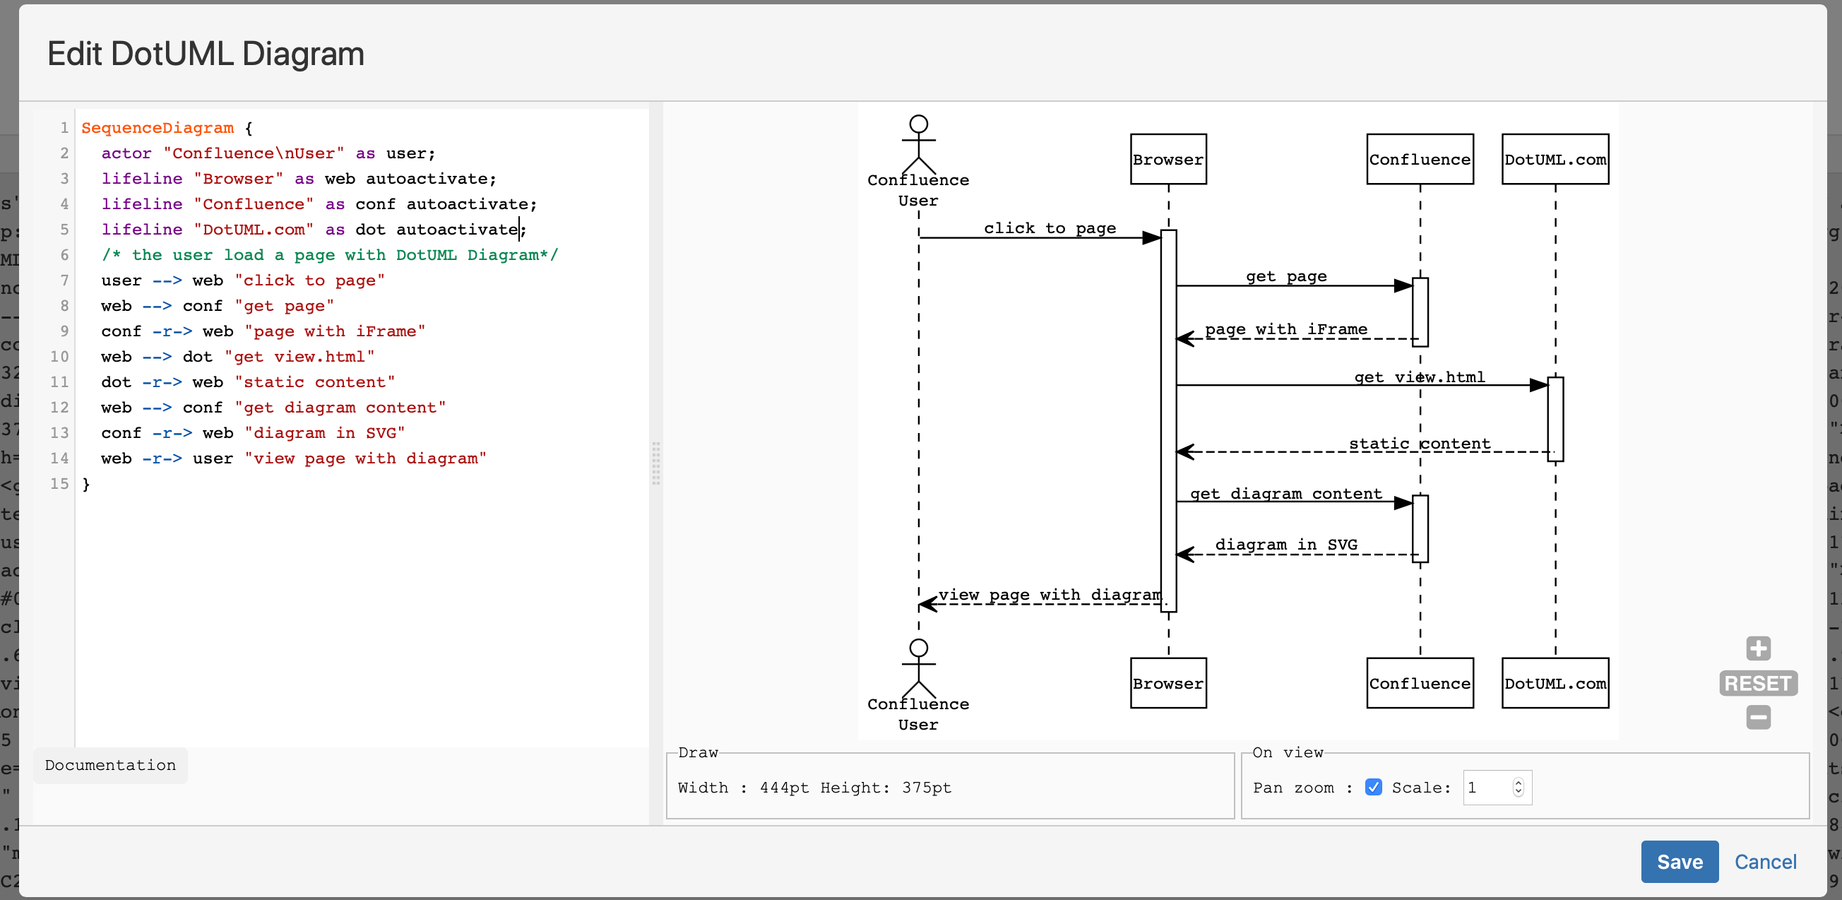Click line number 10 in the gutter
1842x900 pixels.
(60, 357)
